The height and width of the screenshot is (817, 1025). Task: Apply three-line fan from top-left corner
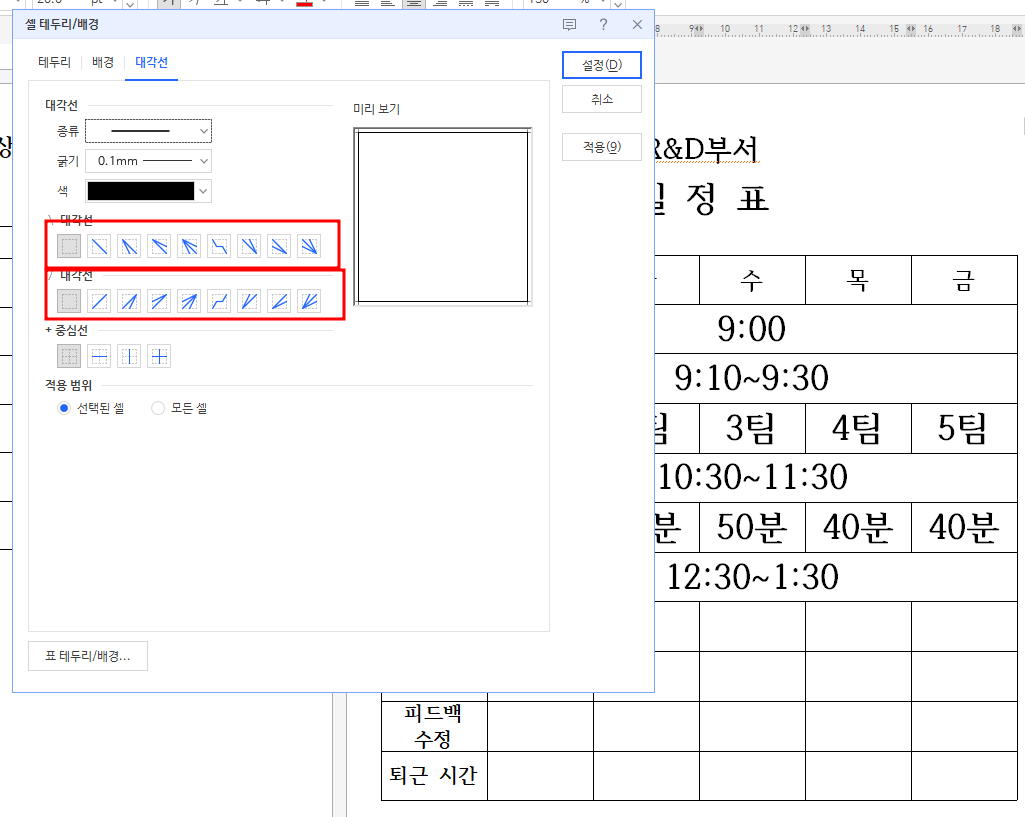pyautogui.click(x=189, y=246)
